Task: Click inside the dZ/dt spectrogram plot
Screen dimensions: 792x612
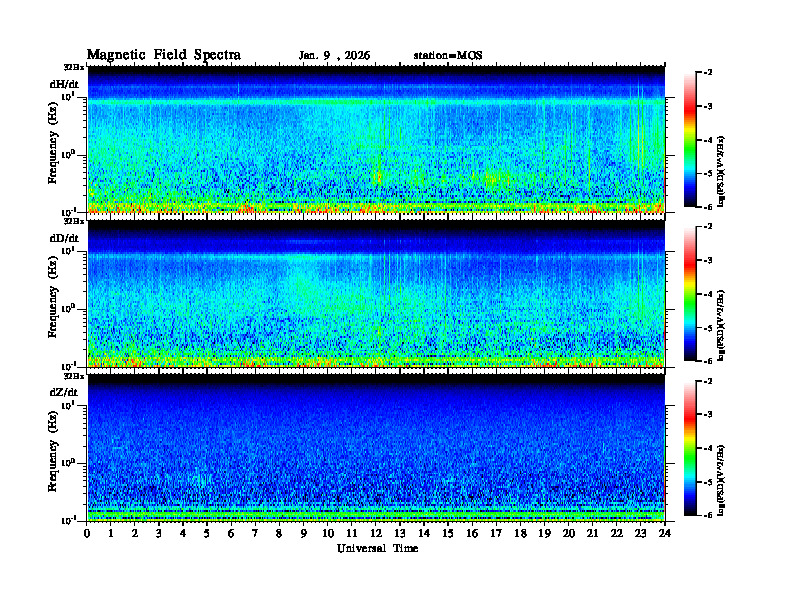Action: tap(376, 448)
